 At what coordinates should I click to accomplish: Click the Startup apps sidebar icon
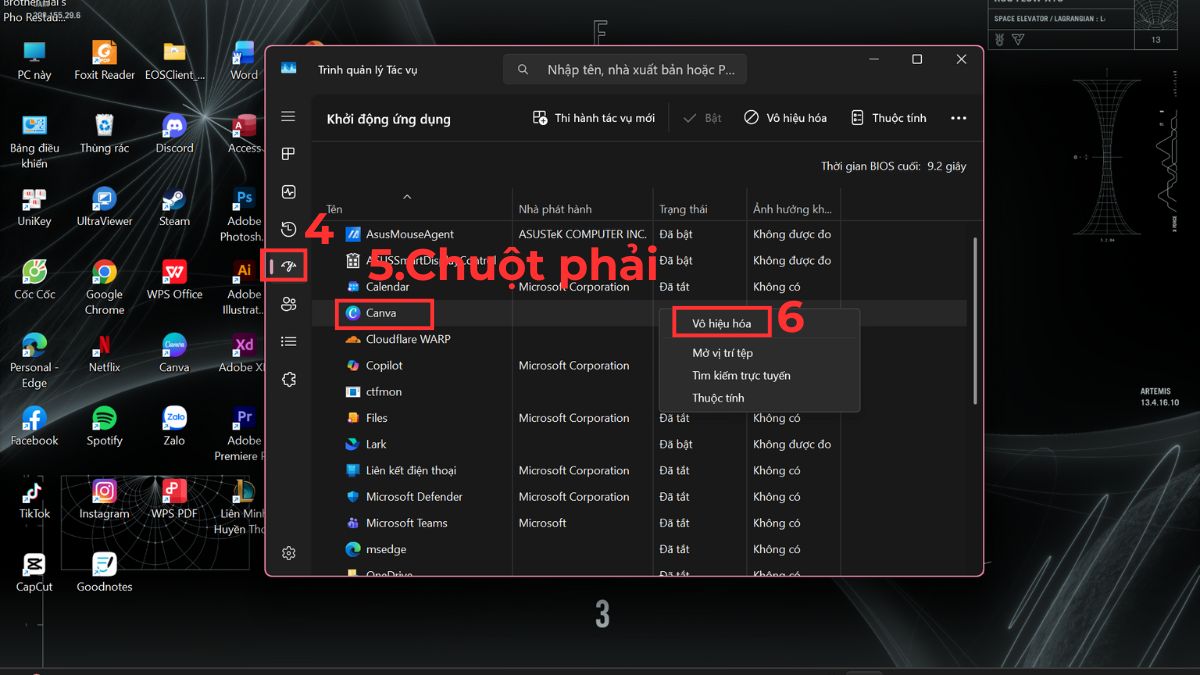click(288, 266)
